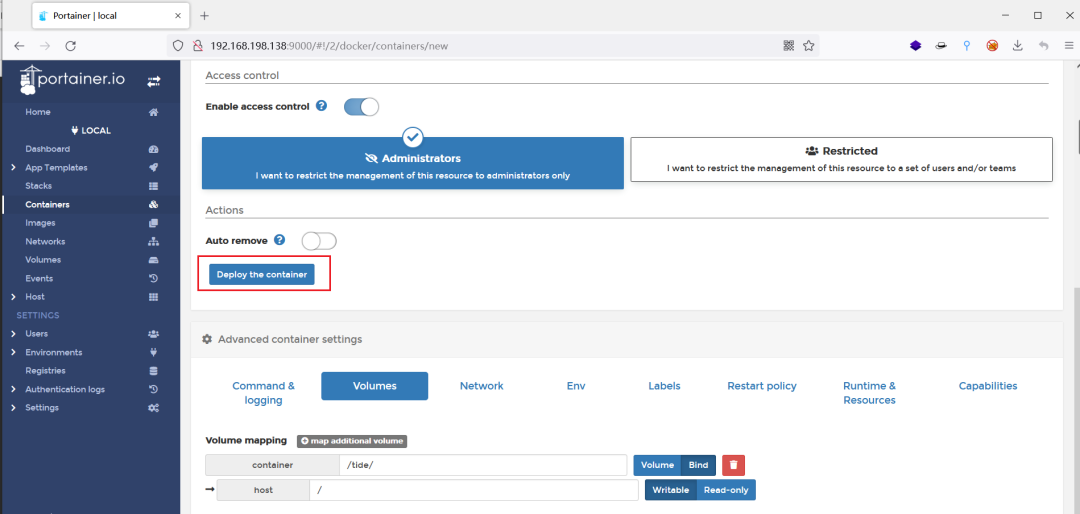Expand Authentication logs sidebar chevron

13,389
